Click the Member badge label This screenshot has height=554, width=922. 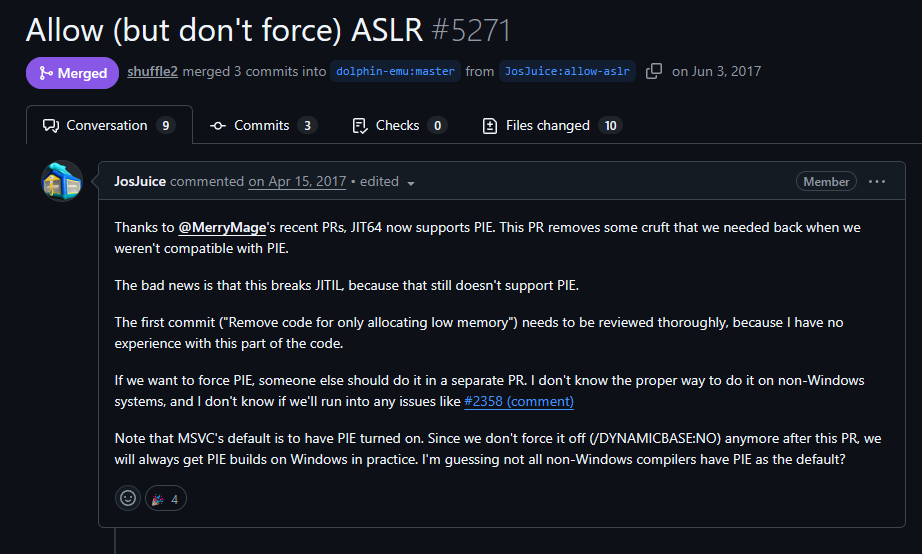coord(826,182)
